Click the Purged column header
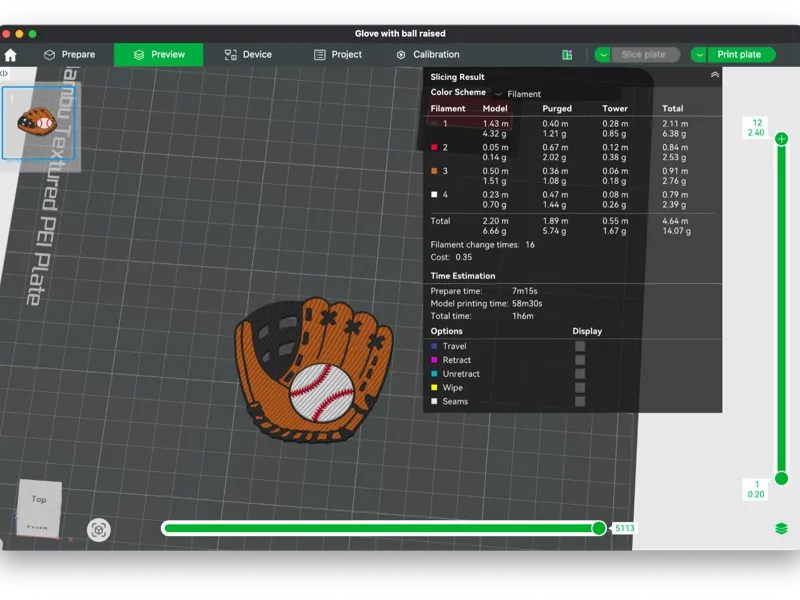 click(557, 108)
